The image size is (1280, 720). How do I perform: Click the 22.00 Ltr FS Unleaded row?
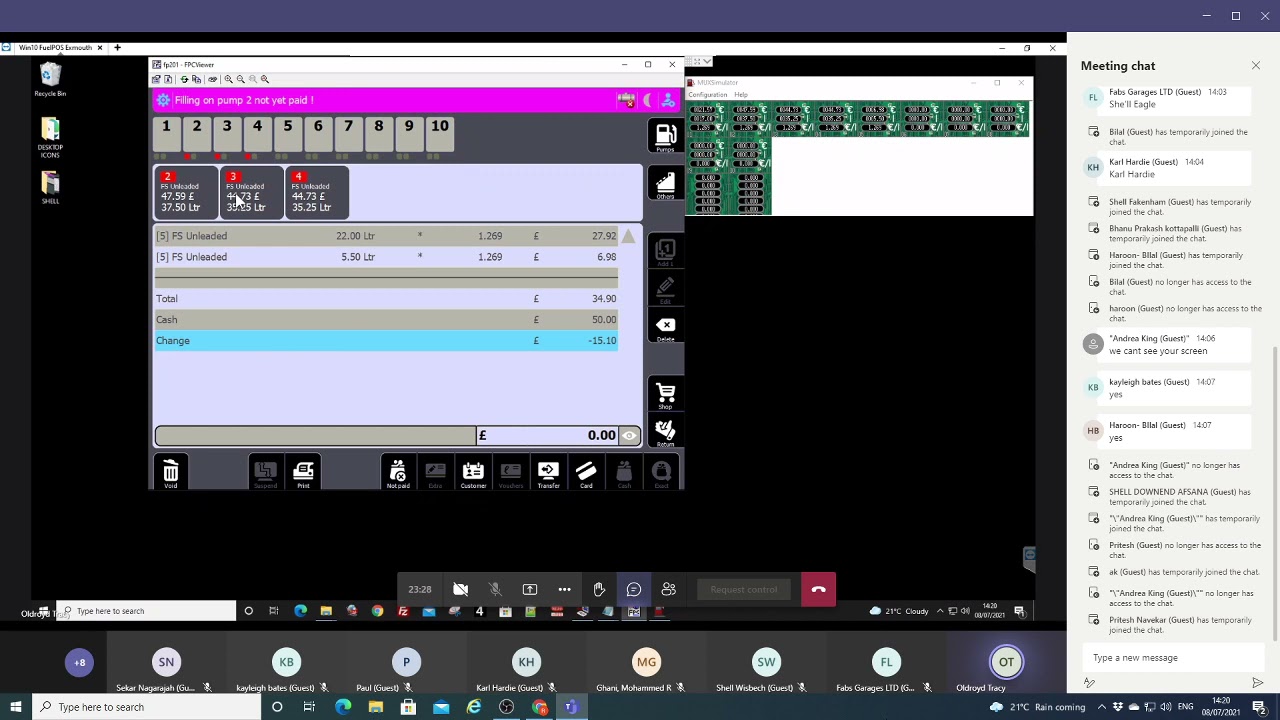[x=386, y=236]
